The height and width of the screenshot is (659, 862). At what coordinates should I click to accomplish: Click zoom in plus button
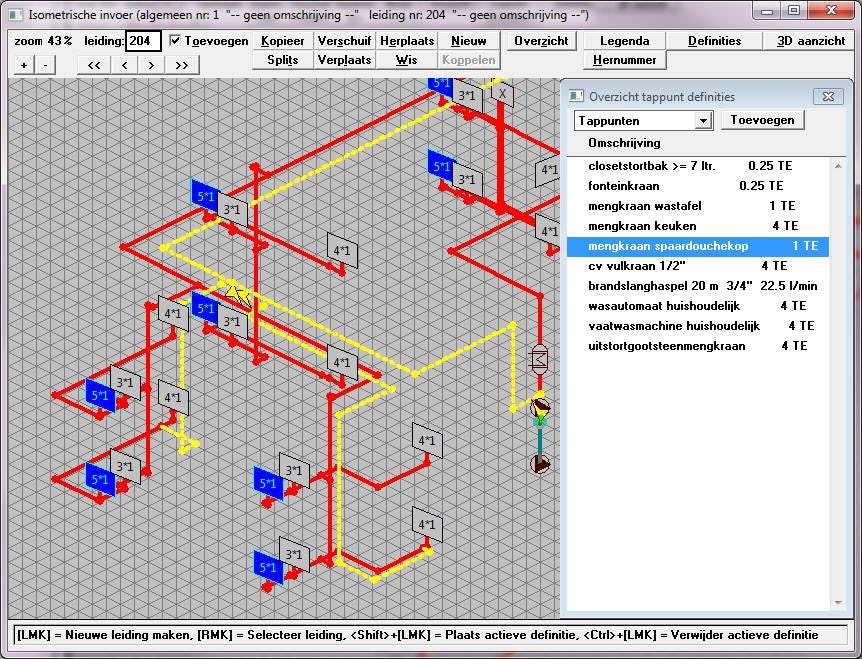click(24, 64)
